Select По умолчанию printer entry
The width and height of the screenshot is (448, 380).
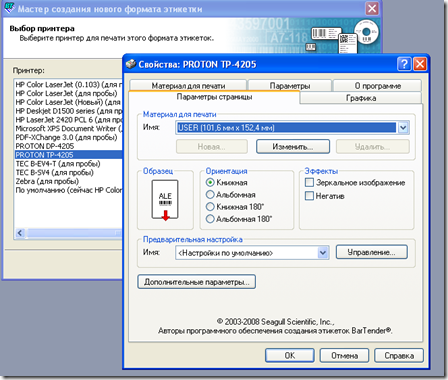(69, 190)
